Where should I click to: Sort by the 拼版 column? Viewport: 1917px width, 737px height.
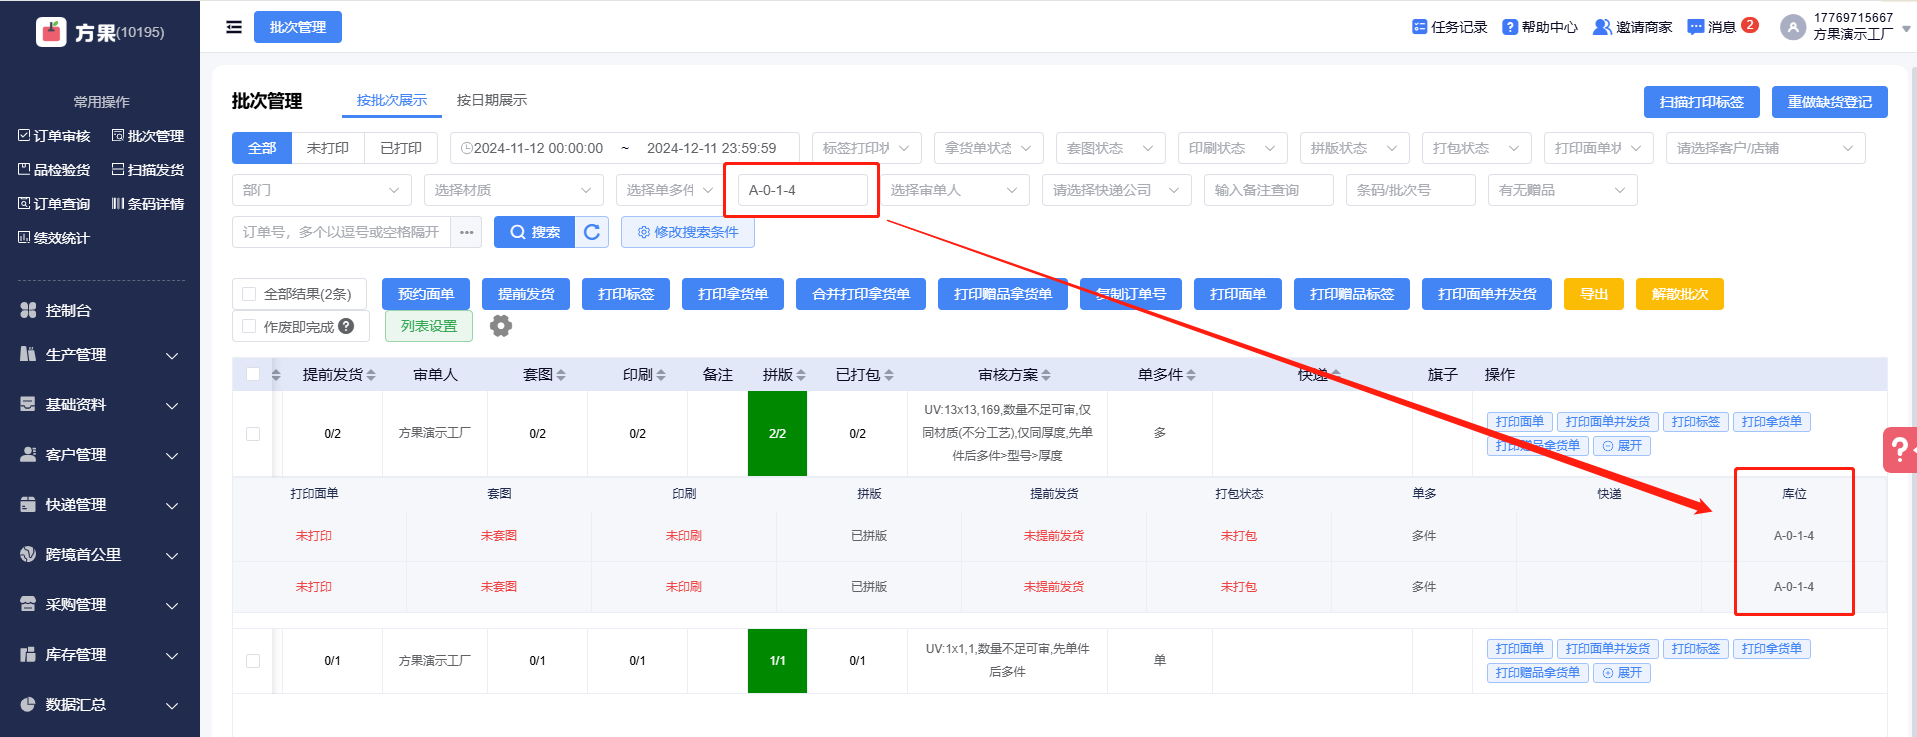pos(801,375)
